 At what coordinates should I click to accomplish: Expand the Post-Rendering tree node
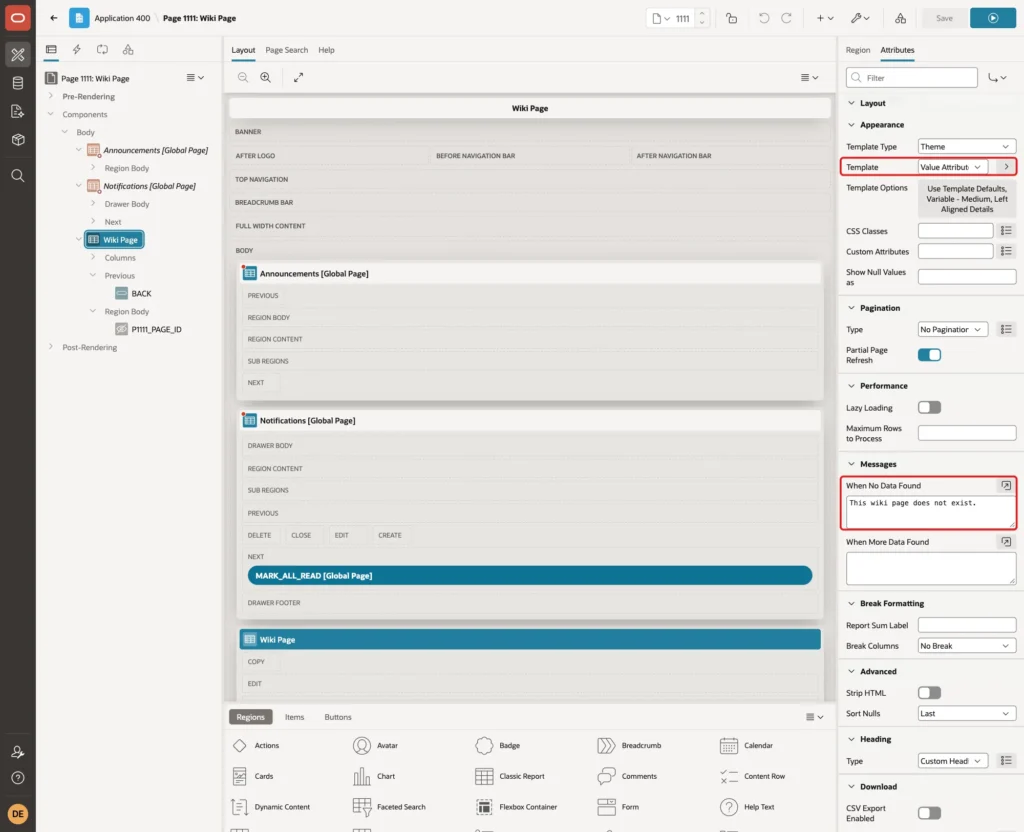(x=51, y=347)
